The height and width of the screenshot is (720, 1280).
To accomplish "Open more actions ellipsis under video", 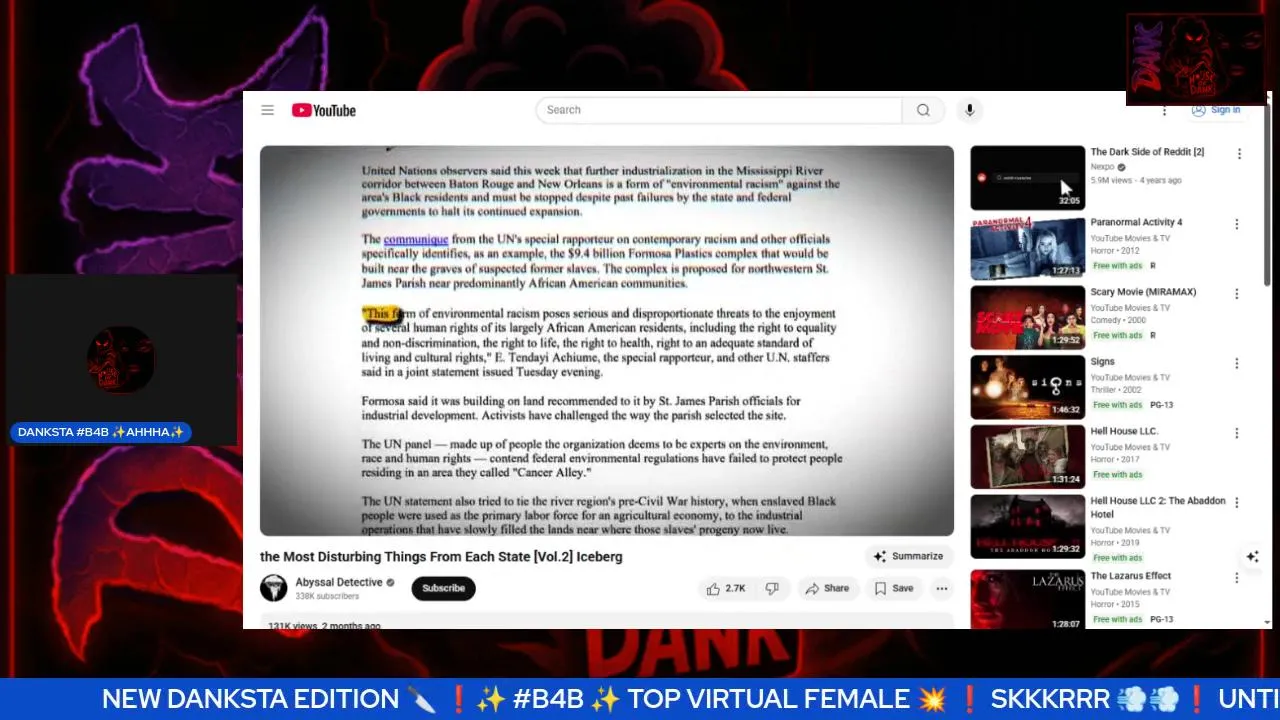I will 941,589.
